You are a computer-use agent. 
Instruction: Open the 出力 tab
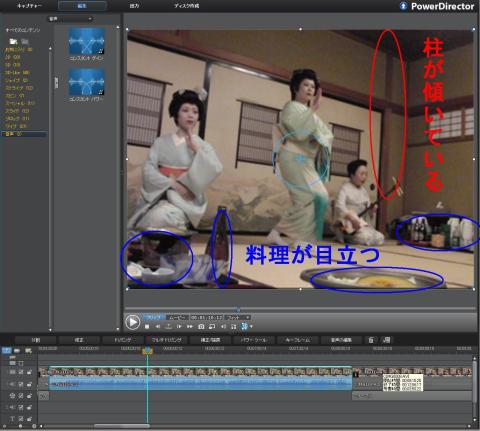(x=134, y=6)
